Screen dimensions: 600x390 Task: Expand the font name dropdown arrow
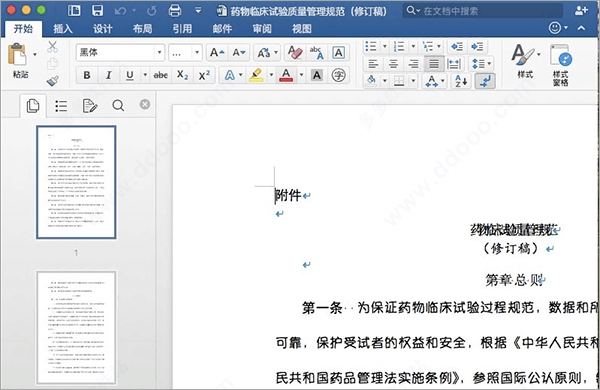(160, 52)
